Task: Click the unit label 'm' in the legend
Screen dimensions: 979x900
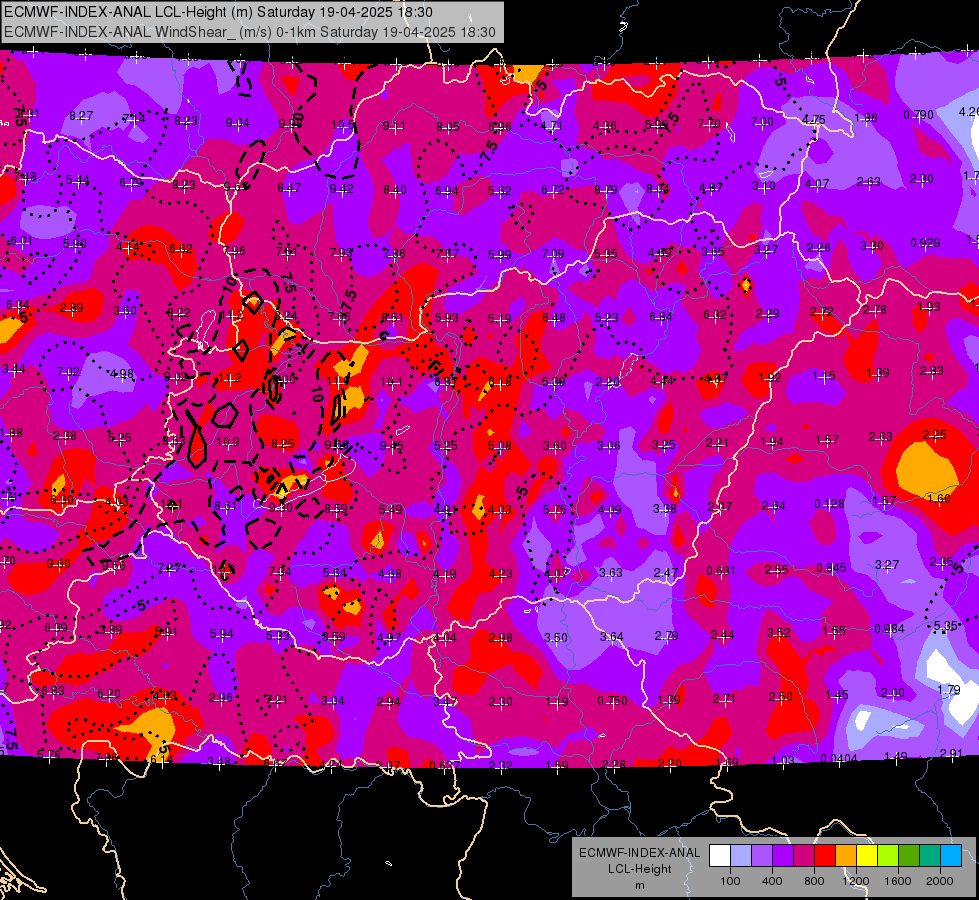Action: 639,886
